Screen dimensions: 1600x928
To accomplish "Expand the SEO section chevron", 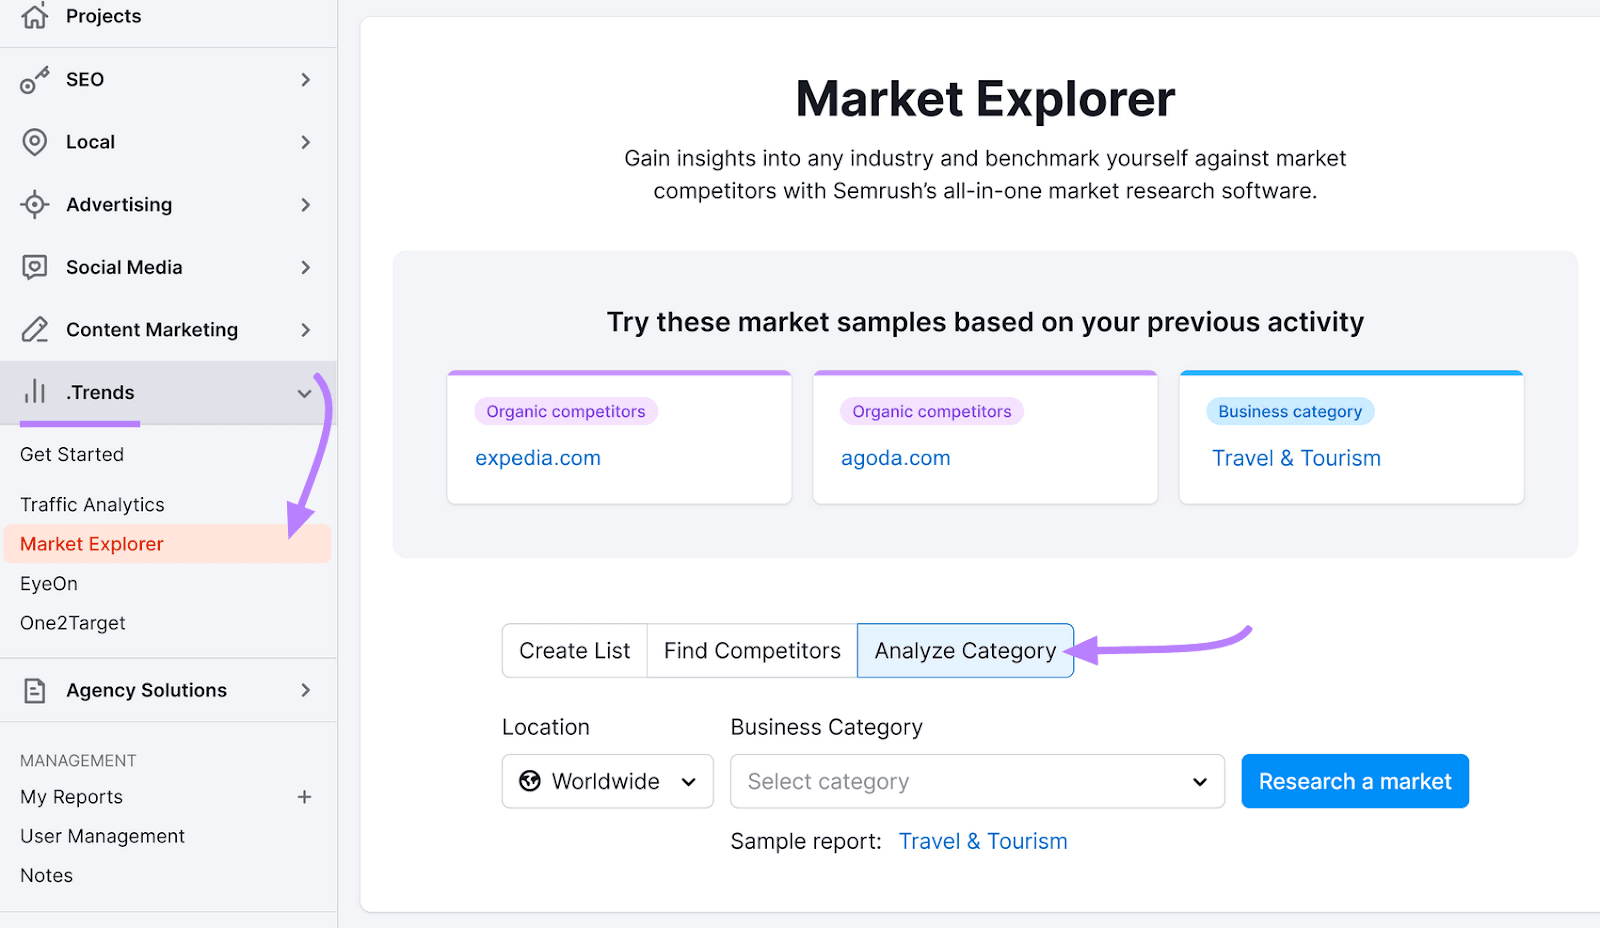I will (305, 79).
